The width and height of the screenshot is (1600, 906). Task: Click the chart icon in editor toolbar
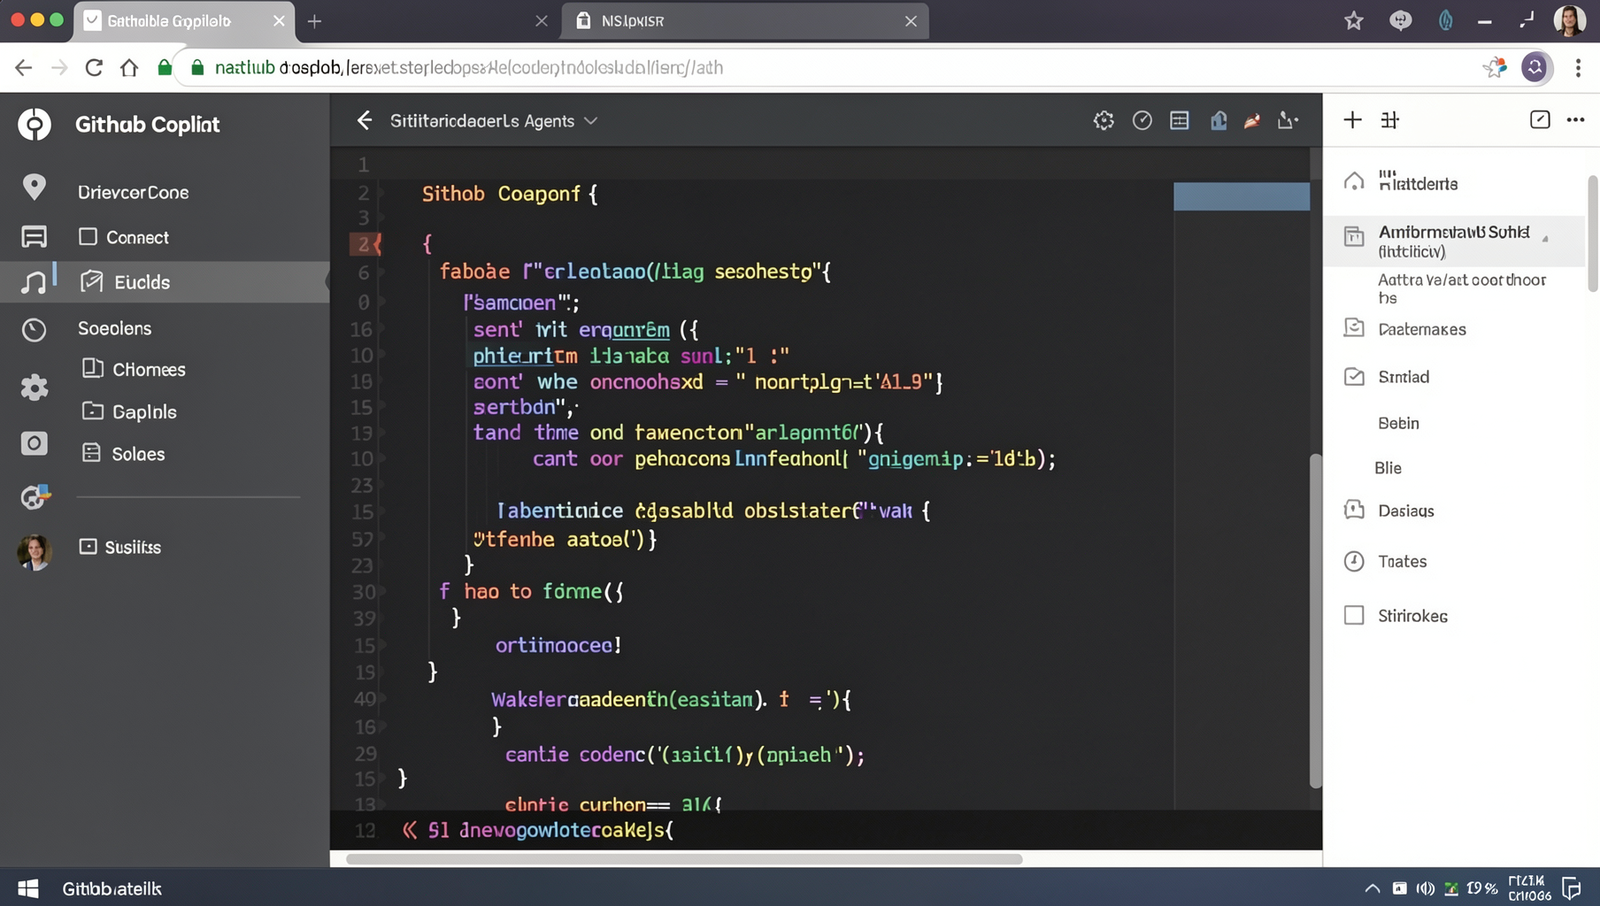point(1288,121)
